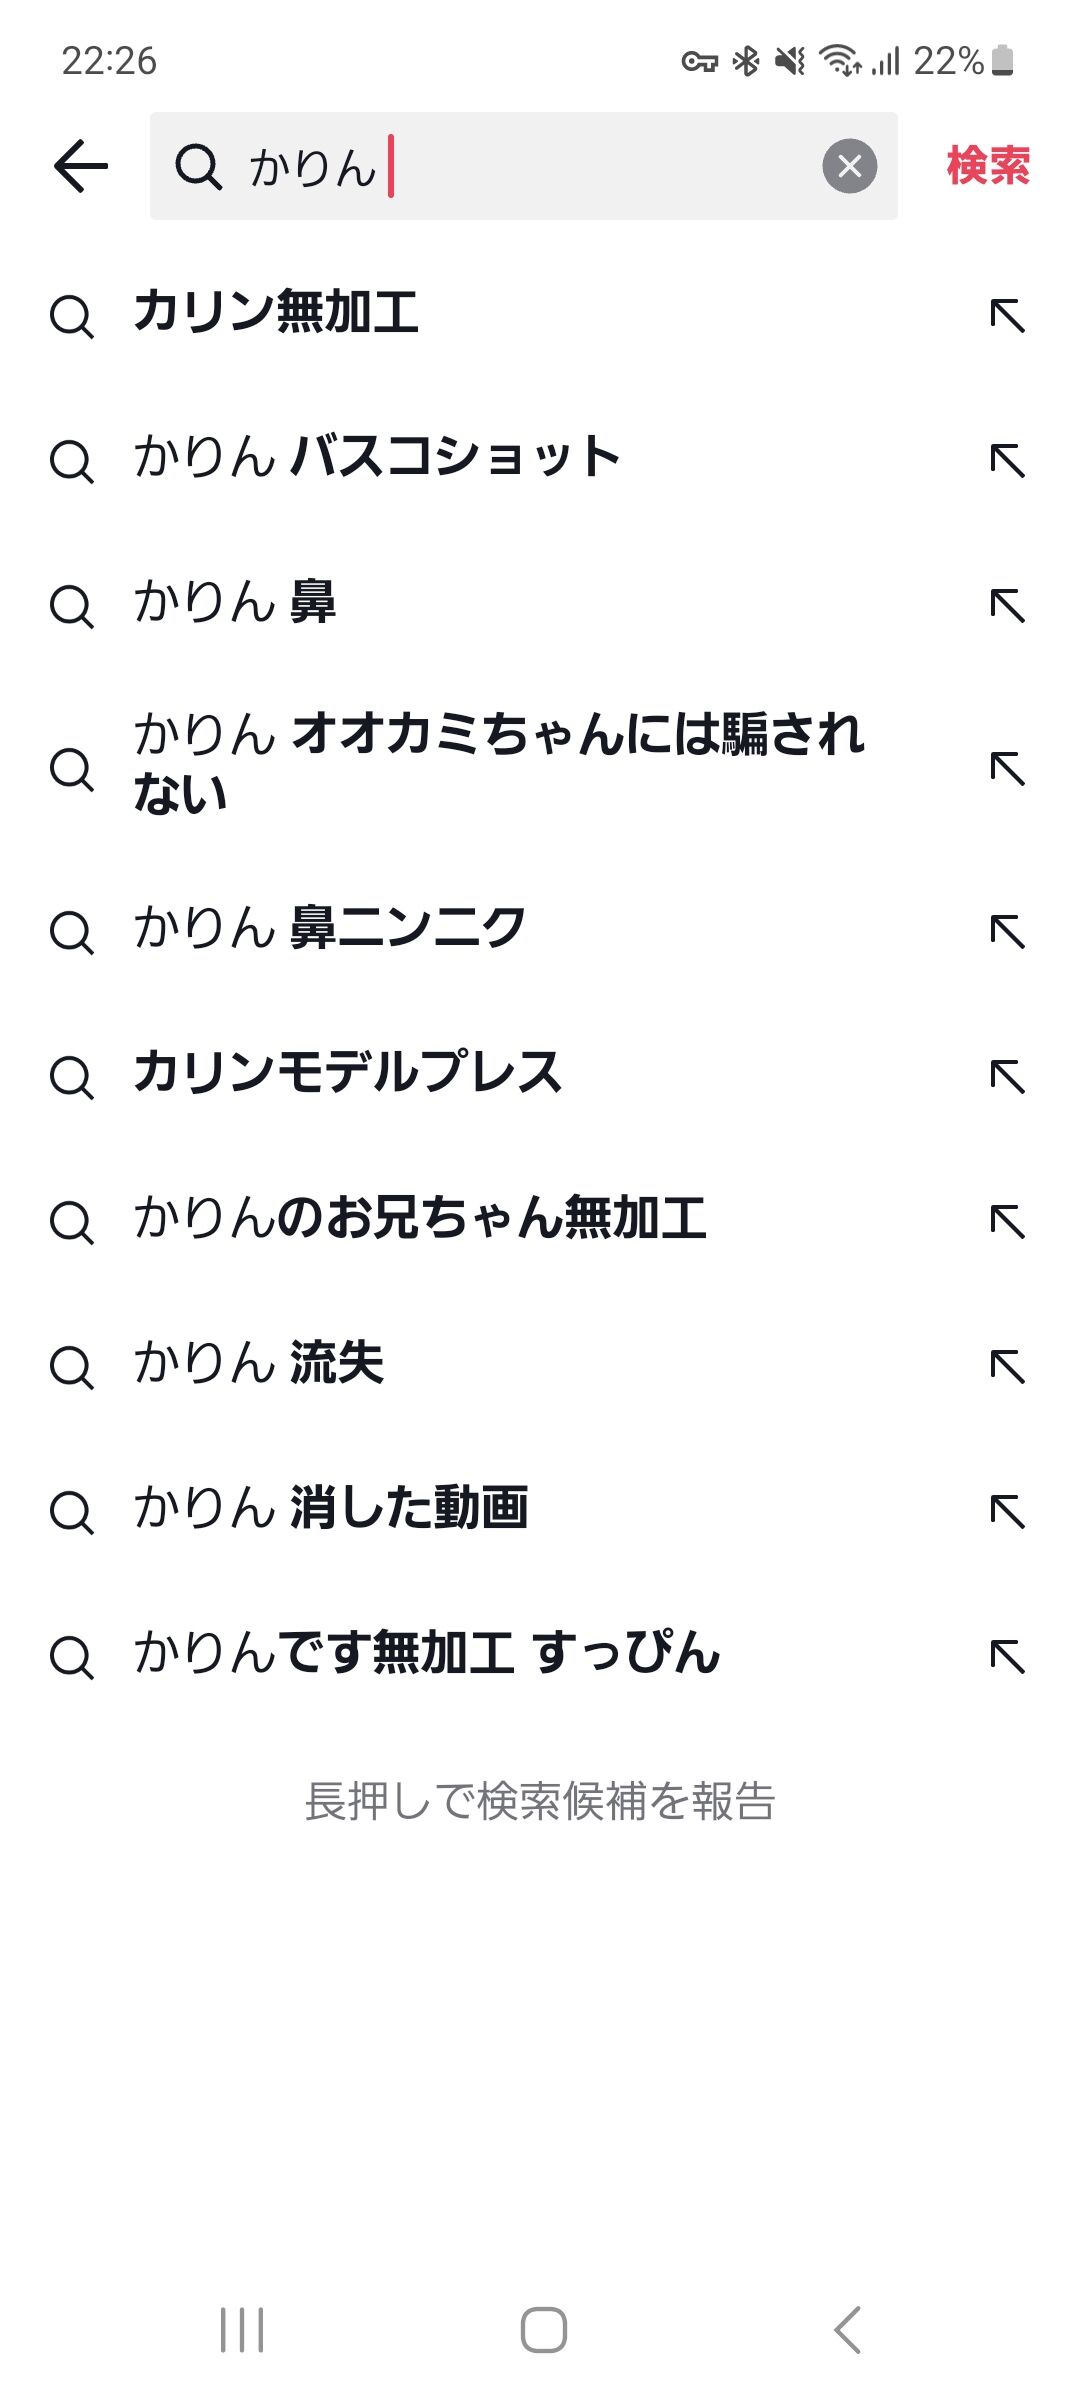Tap the back arrow beside the search bar
Image resolution: width=1080 pixels, height=2400 pixels.
point(81,165)
